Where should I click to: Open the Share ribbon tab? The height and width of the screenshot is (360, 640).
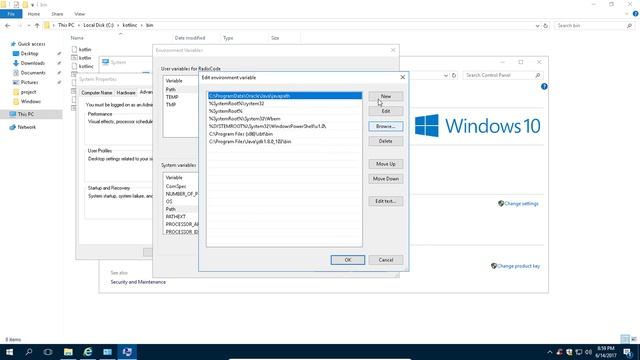57,14
